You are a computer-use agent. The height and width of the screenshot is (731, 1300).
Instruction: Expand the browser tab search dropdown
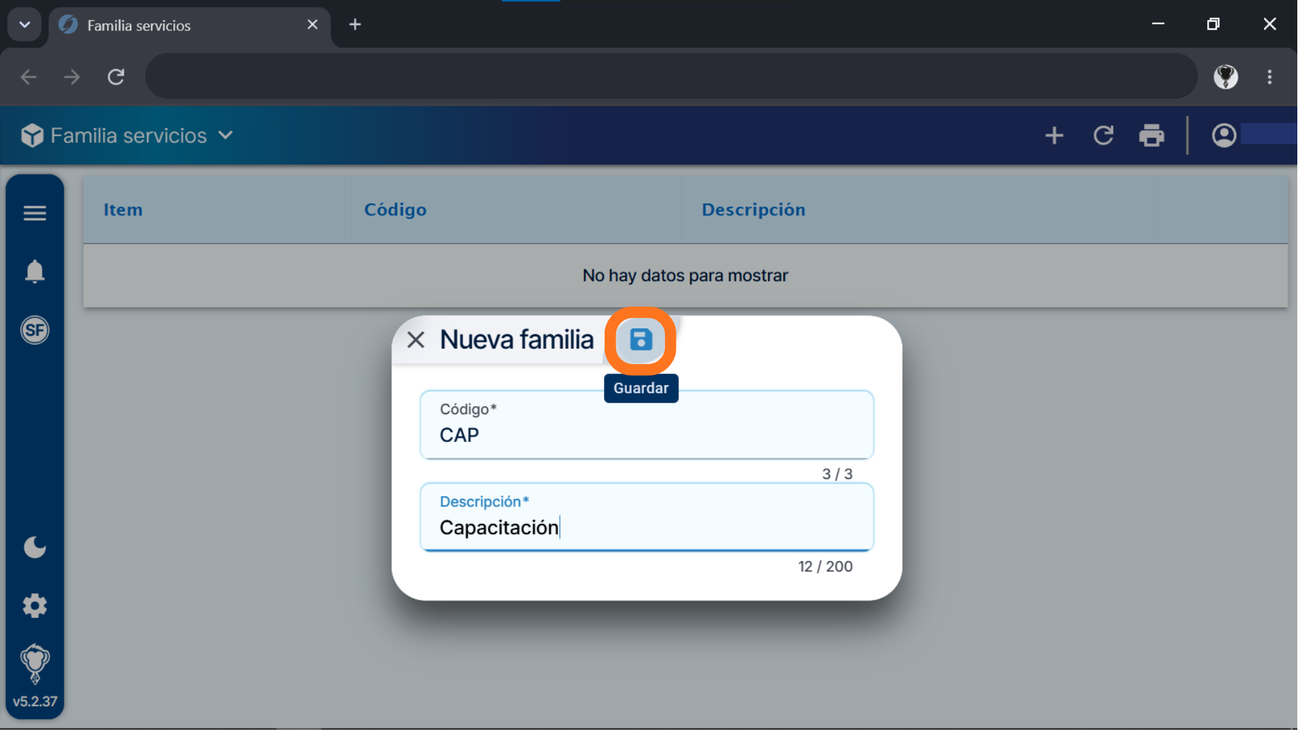coord(24,25)
